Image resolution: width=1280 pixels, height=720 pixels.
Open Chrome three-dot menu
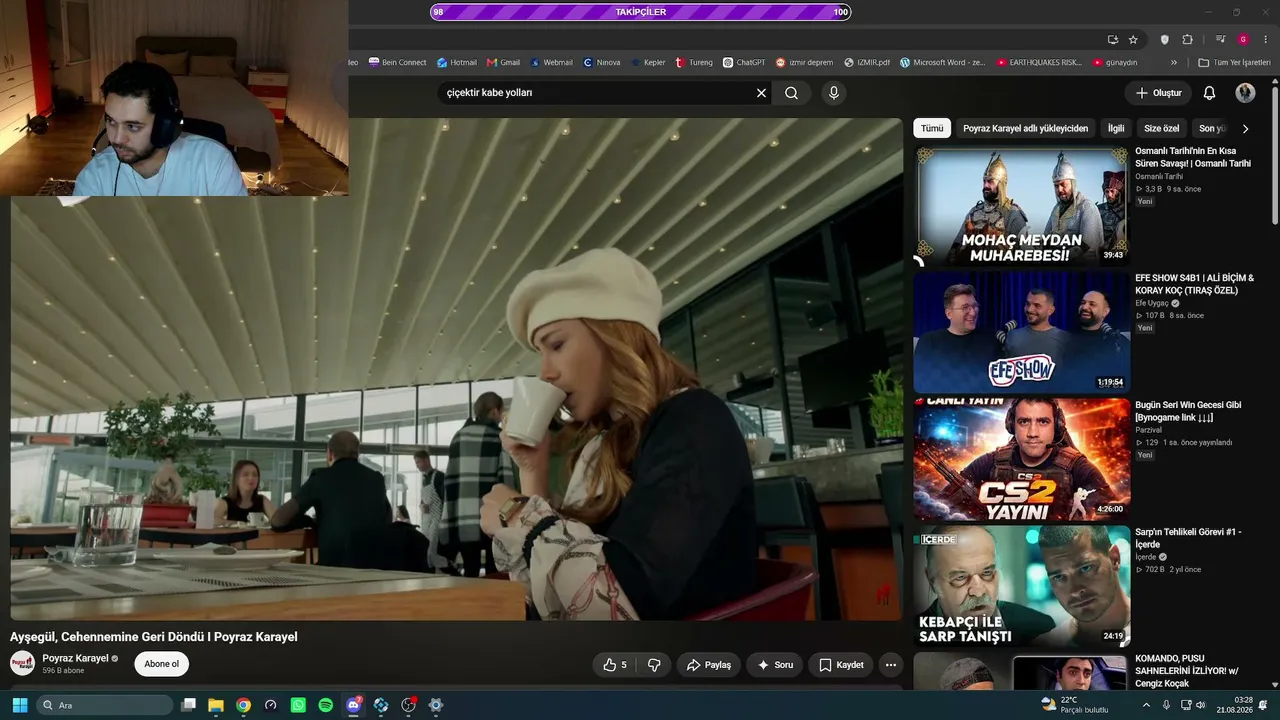pos(1265,39)
